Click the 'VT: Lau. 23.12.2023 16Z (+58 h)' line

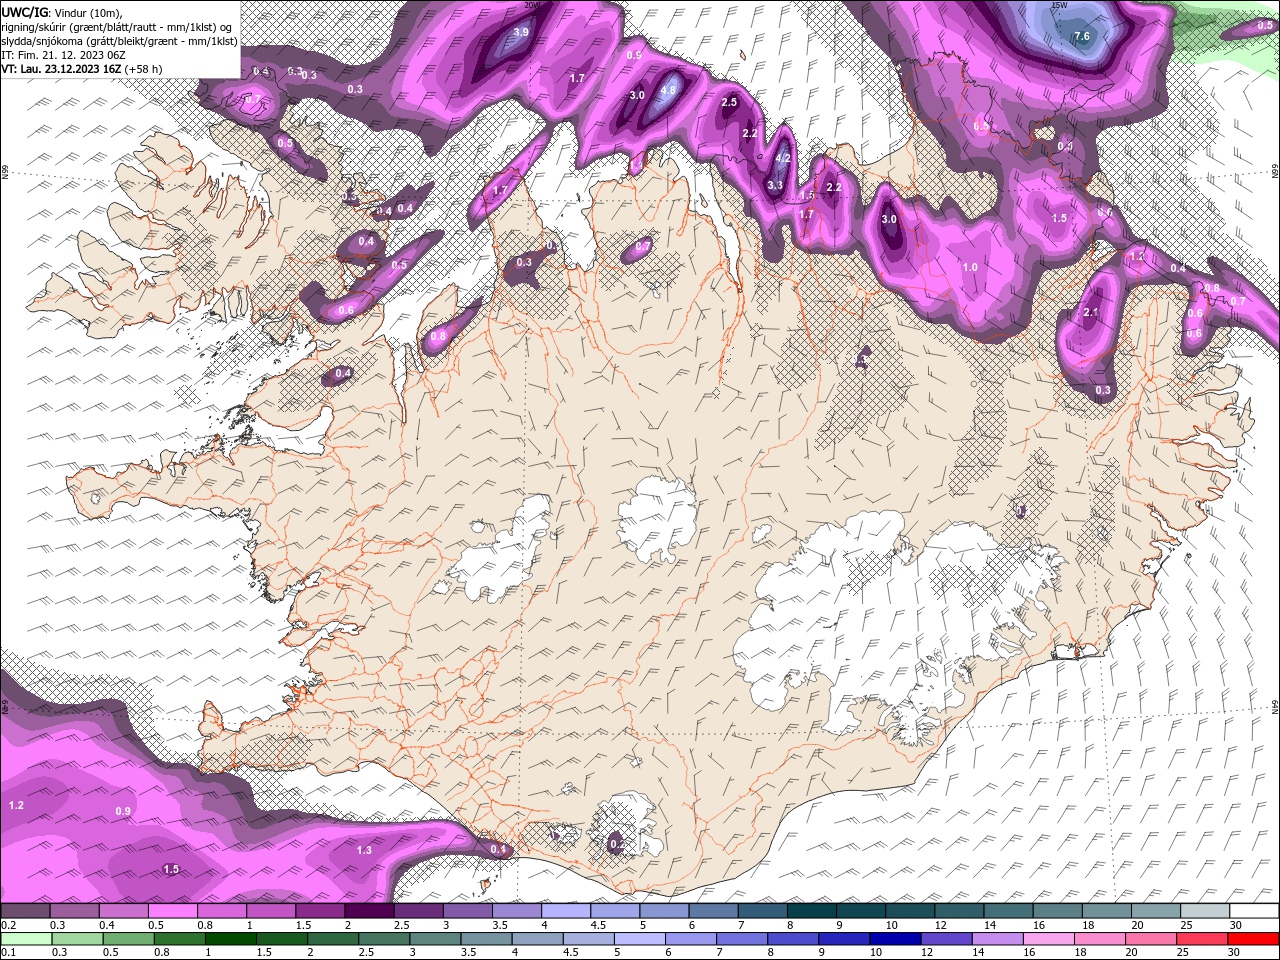click(82, 69)
